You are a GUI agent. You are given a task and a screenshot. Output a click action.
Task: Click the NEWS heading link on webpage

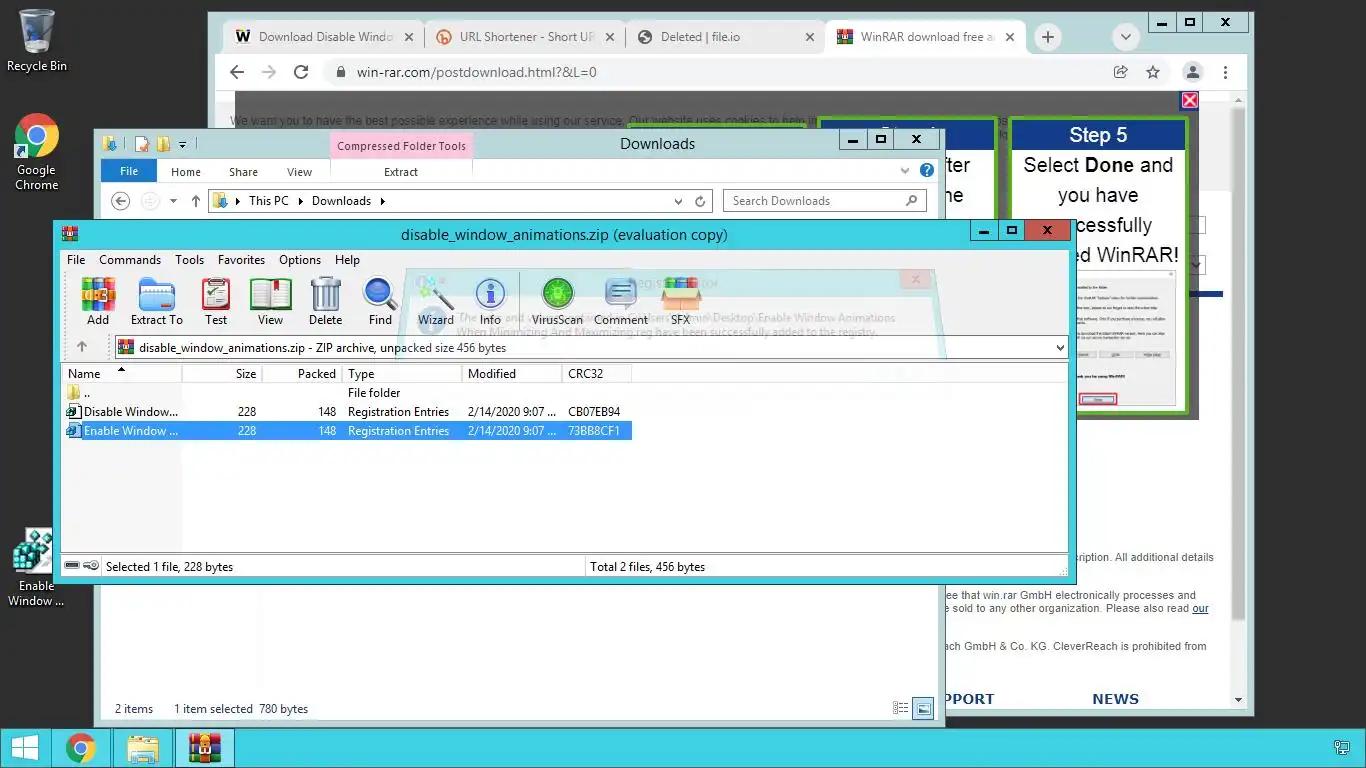1115,699
